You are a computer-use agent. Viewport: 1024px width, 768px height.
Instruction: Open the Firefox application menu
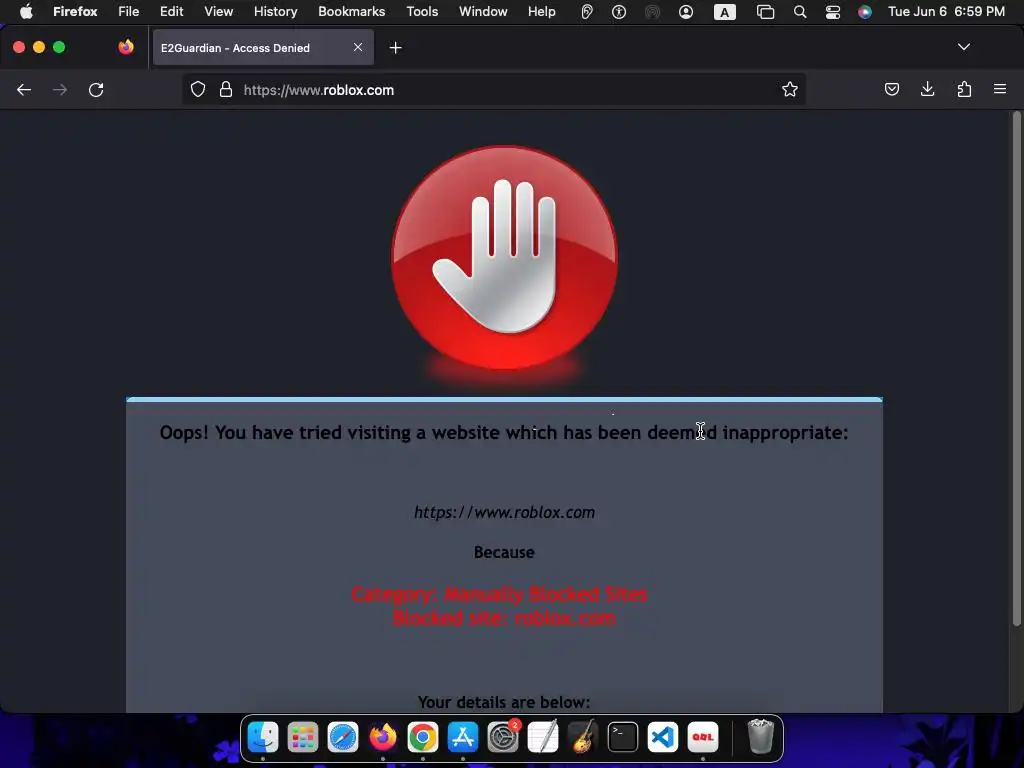click(x=75, y=11)
